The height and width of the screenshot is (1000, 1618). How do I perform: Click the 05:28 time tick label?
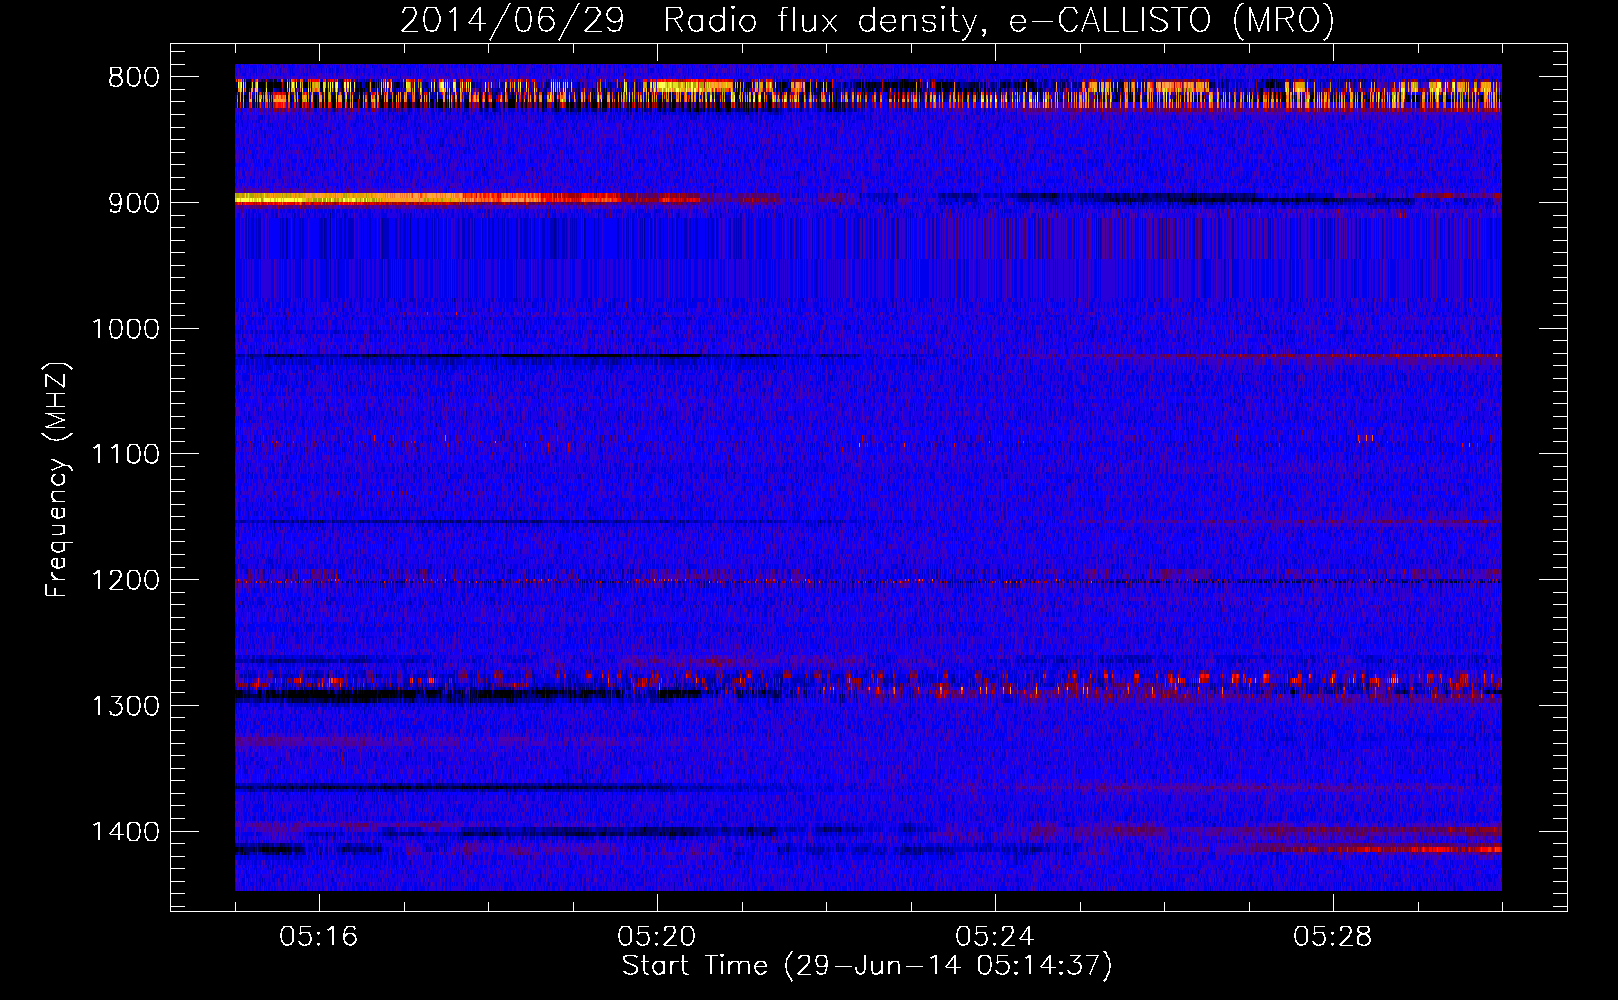pyautogui.click(x=1333, y=937)
